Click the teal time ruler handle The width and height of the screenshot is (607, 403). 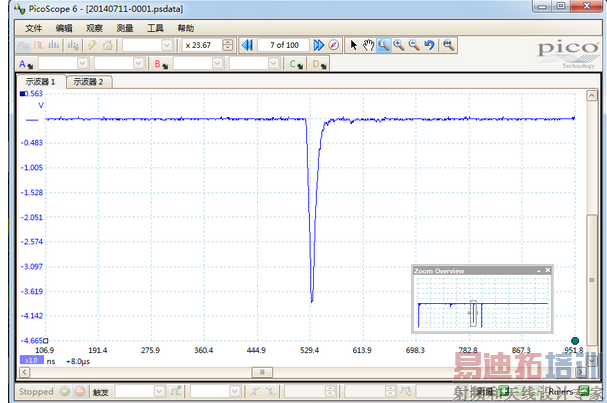pos(575,341)
